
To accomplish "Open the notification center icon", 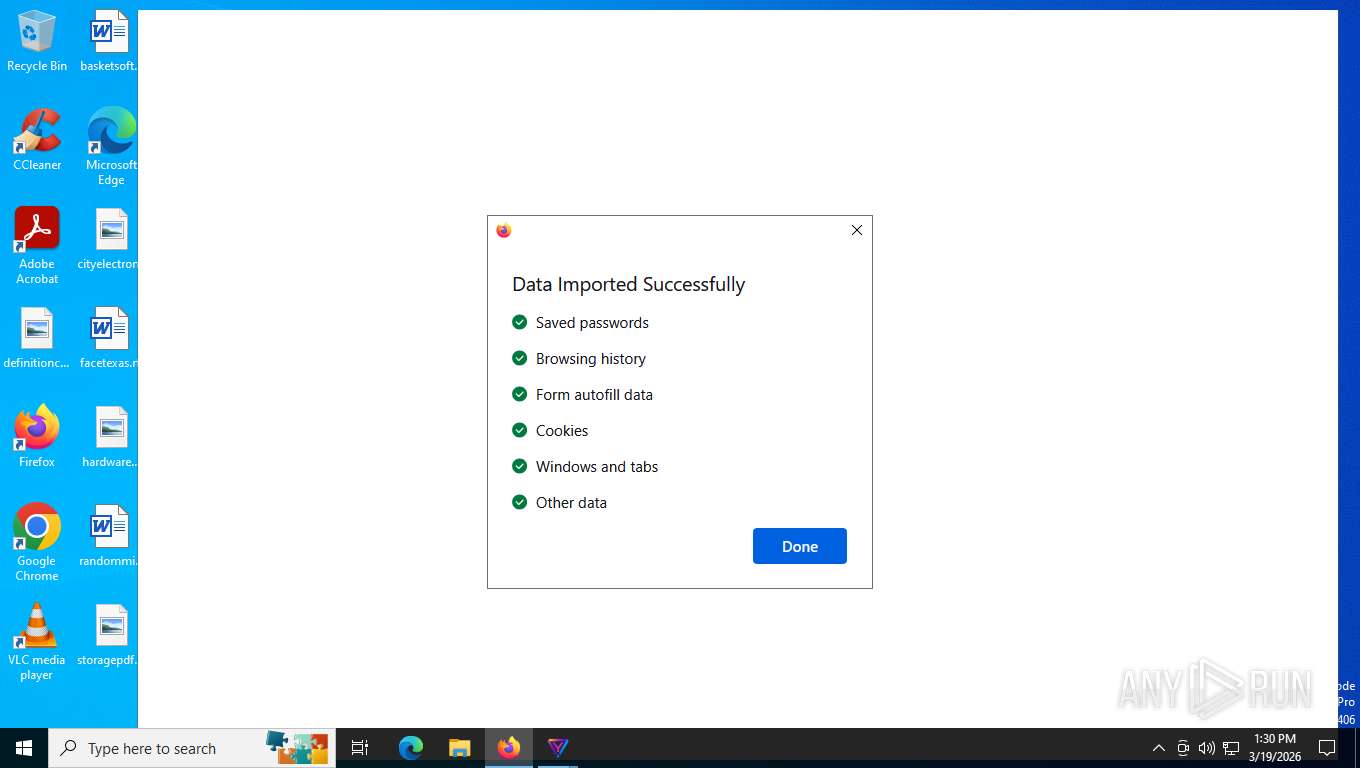I will tap(1327, 748).
